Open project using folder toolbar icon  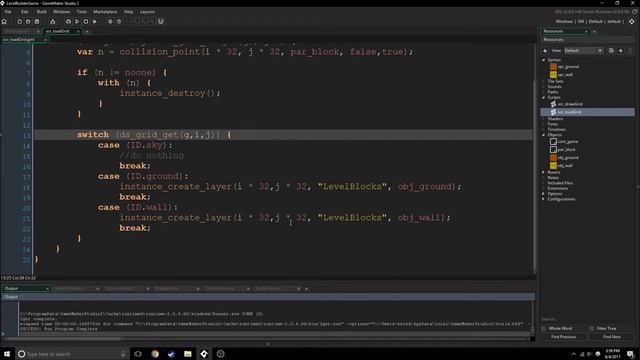tap(28, 22)
